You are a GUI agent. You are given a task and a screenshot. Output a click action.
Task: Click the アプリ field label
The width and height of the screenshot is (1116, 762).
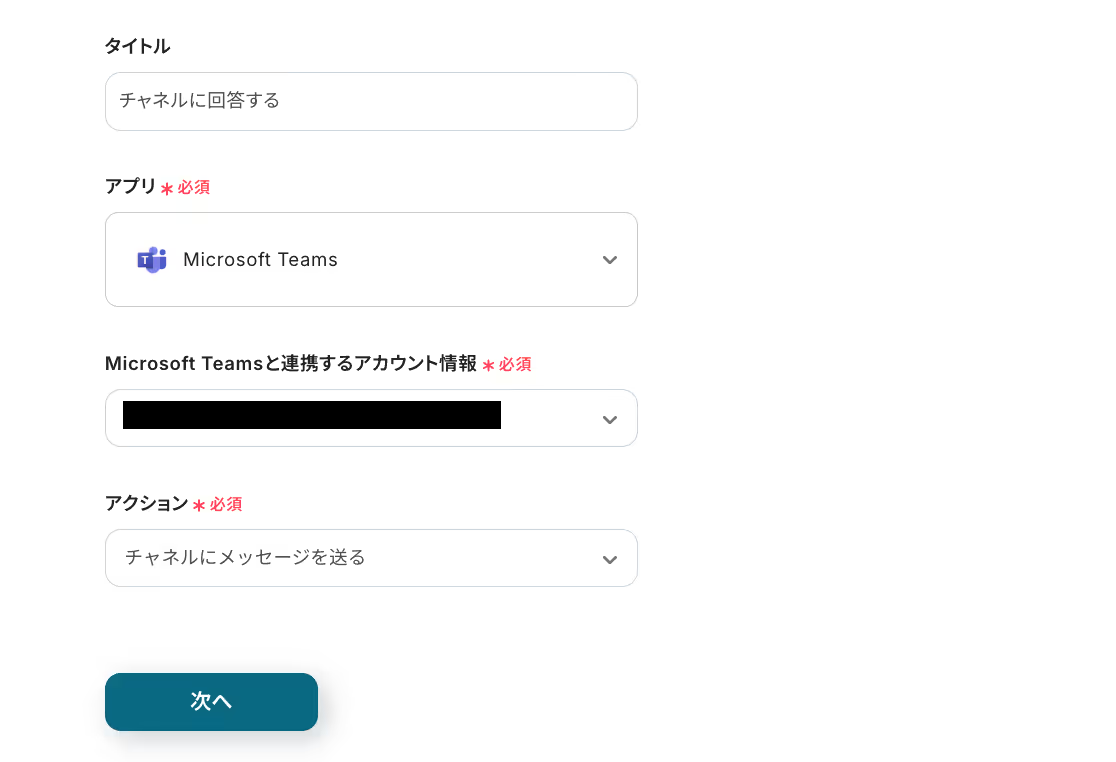click(x=130, y=187)
